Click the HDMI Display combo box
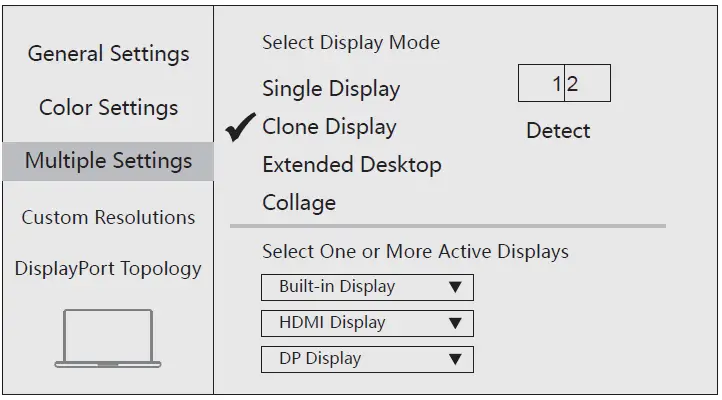Viewport: 722px width, 400px height. tap(350, 323)
